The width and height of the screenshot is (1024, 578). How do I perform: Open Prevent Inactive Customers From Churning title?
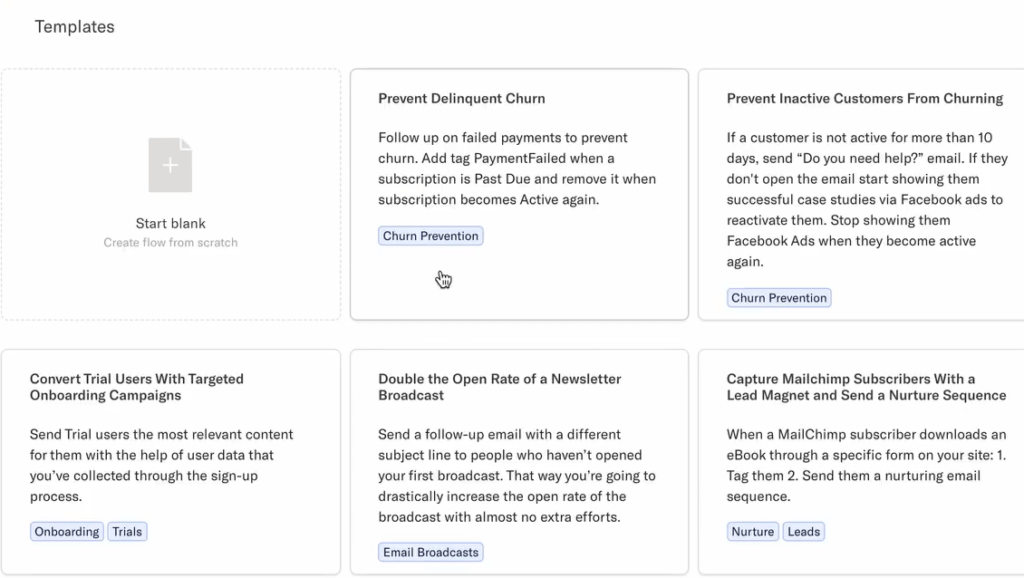(x=864, y=99)
